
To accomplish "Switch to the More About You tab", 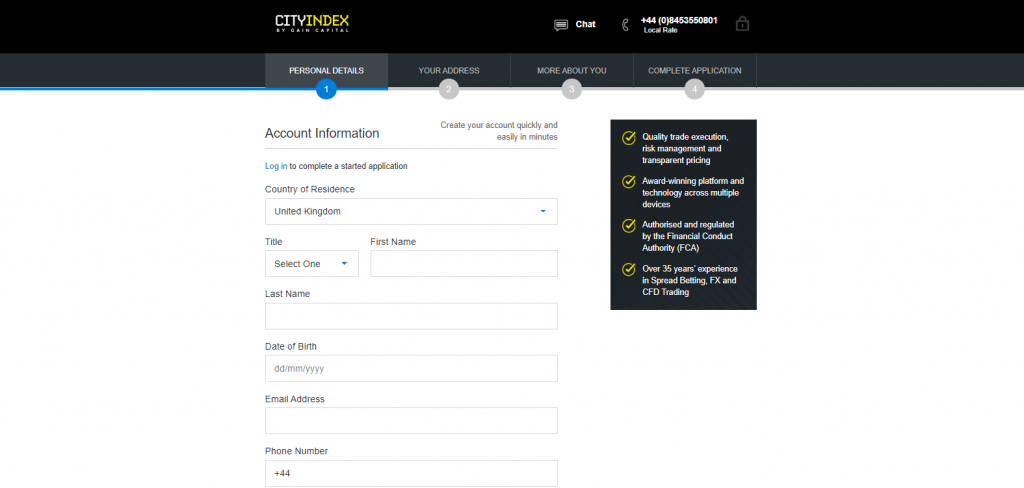I will [x=571, y=71].
